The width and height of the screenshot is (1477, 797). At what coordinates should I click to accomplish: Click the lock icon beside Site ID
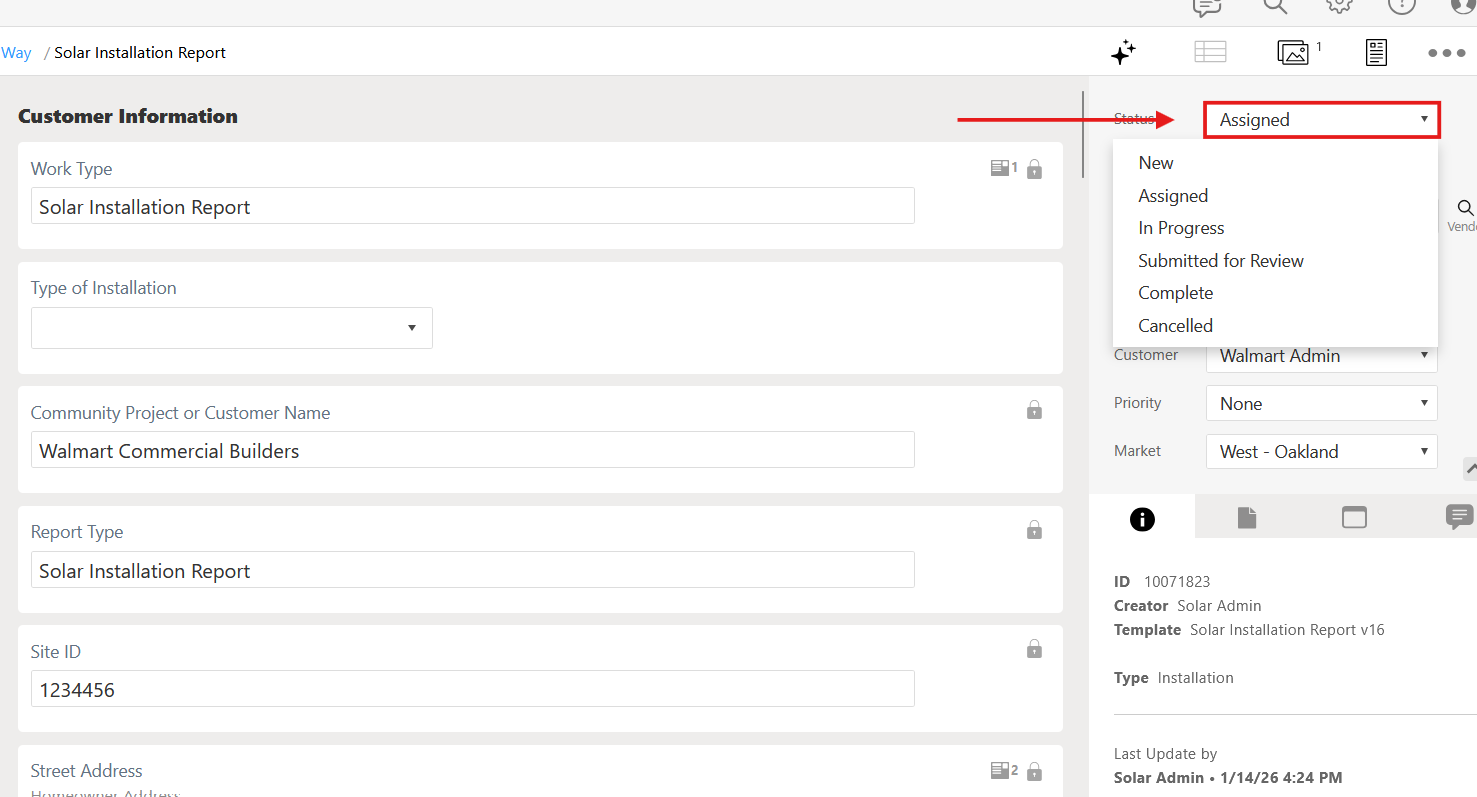tap(1035, 649)
